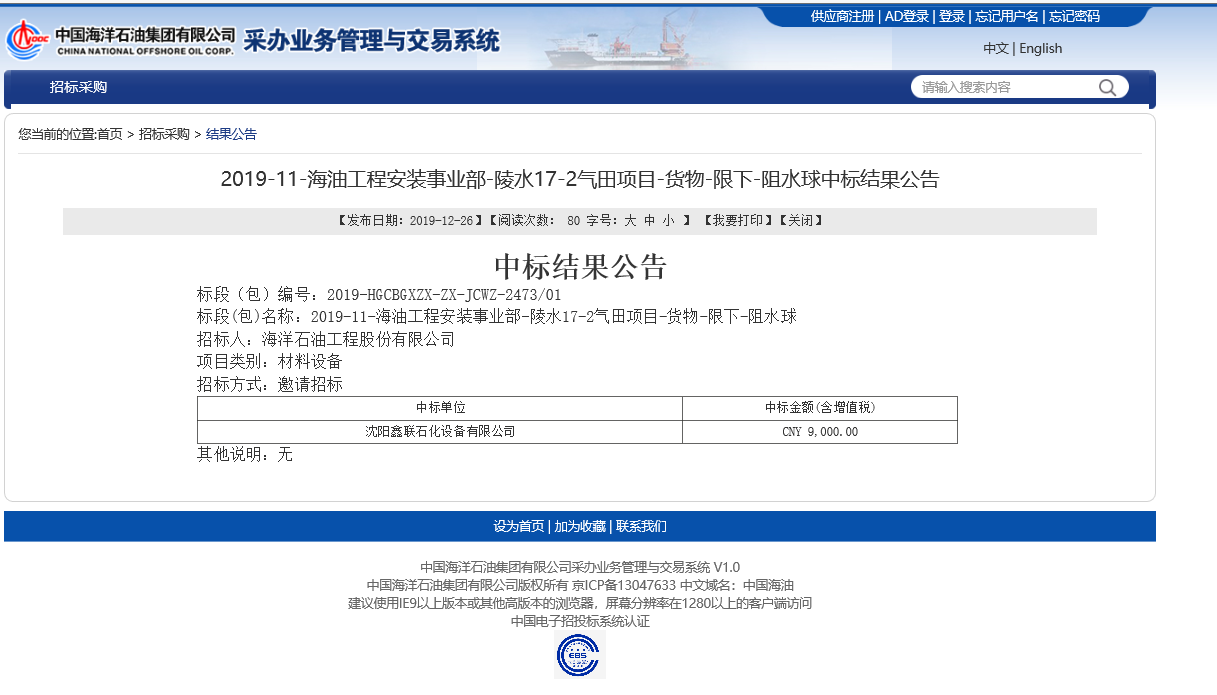
Task: Select bid number 2019-HGCBGXZX-ZX-JCWZ-2473/01
Action: click(444, 295)
